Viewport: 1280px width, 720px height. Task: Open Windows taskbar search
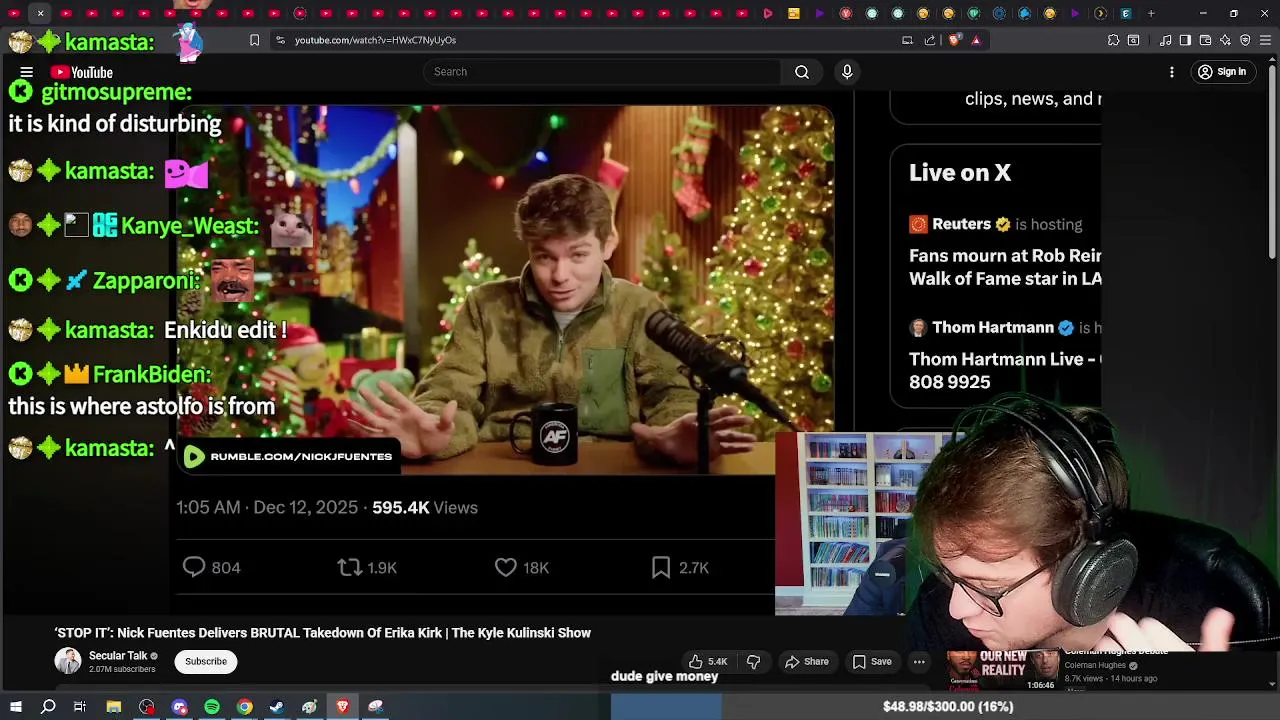48,707
